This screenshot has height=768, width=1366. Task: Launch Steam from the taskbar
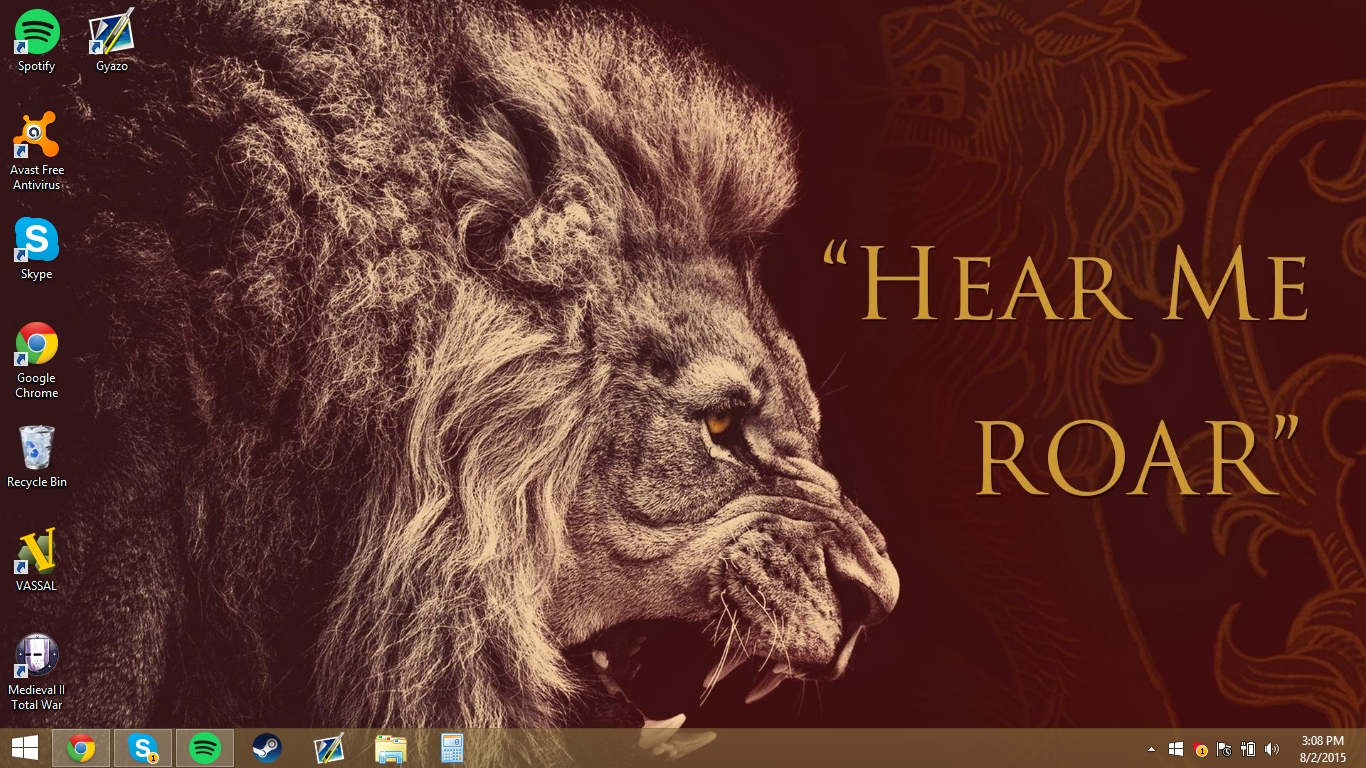267,748
